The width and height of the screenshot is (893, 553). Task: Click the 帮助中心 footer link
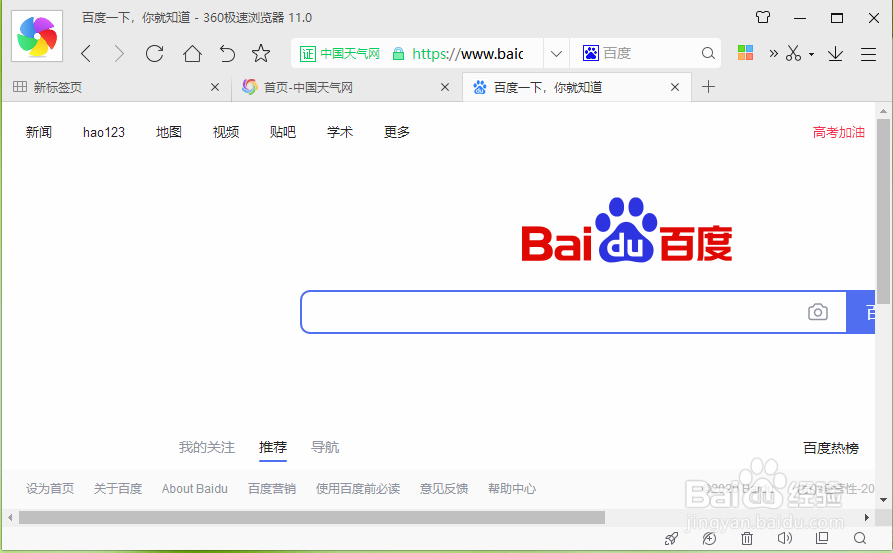coord(512,489)
